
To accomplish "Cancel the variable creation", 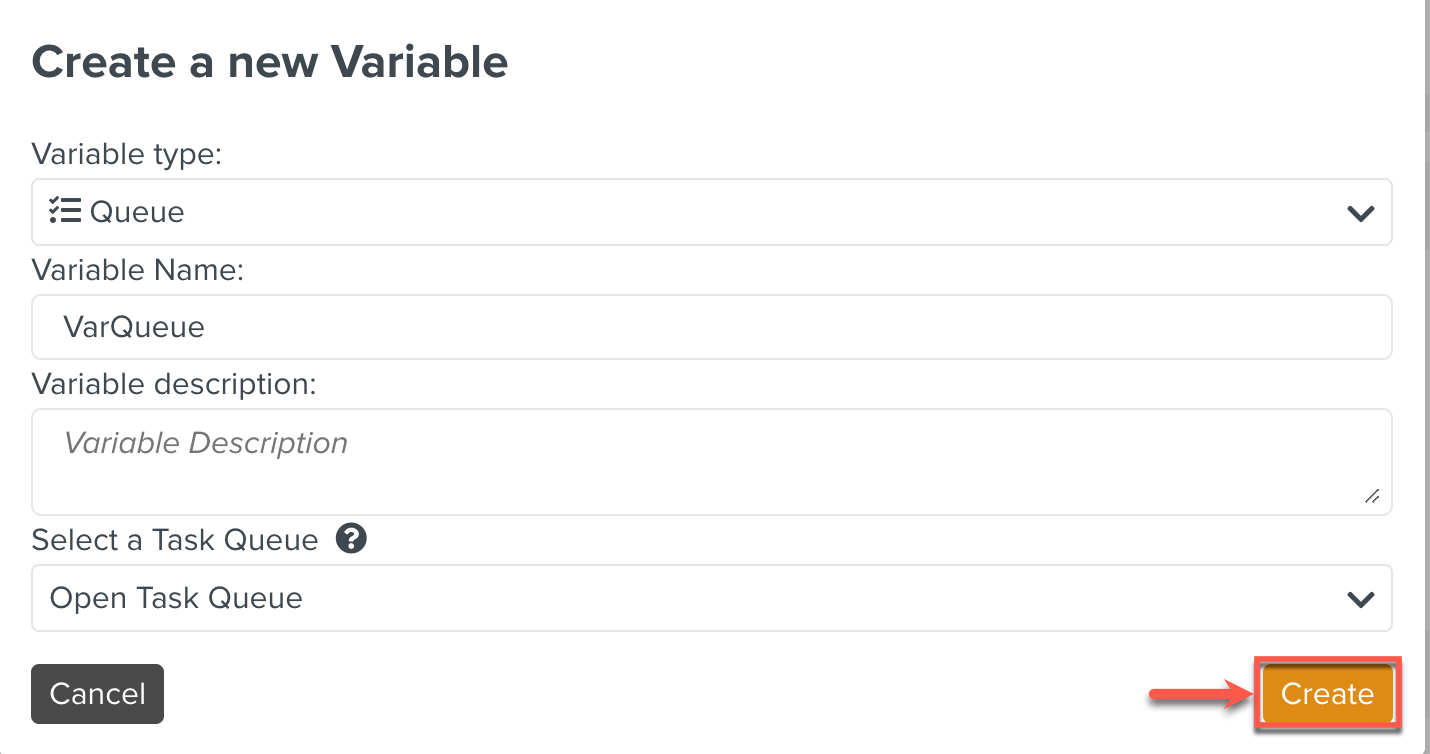I will point(97,693).
